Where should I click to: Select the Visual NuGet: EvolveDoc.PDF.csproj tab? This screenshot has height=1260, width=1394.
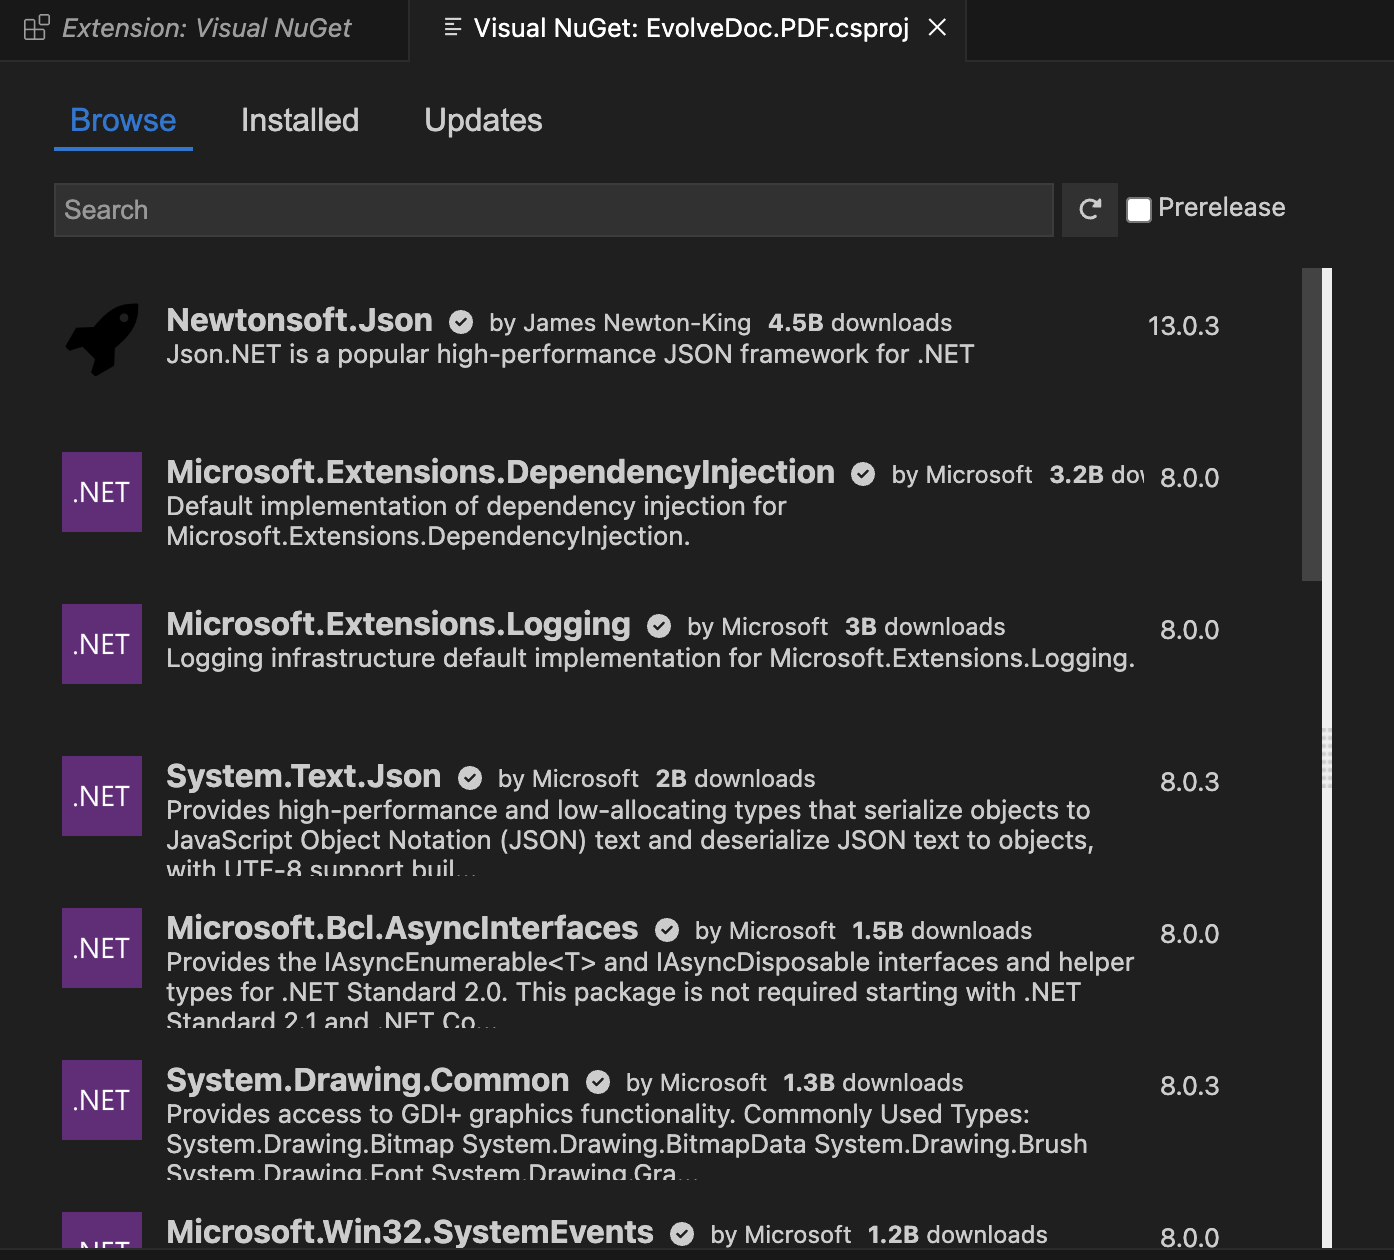click(690, 28)
